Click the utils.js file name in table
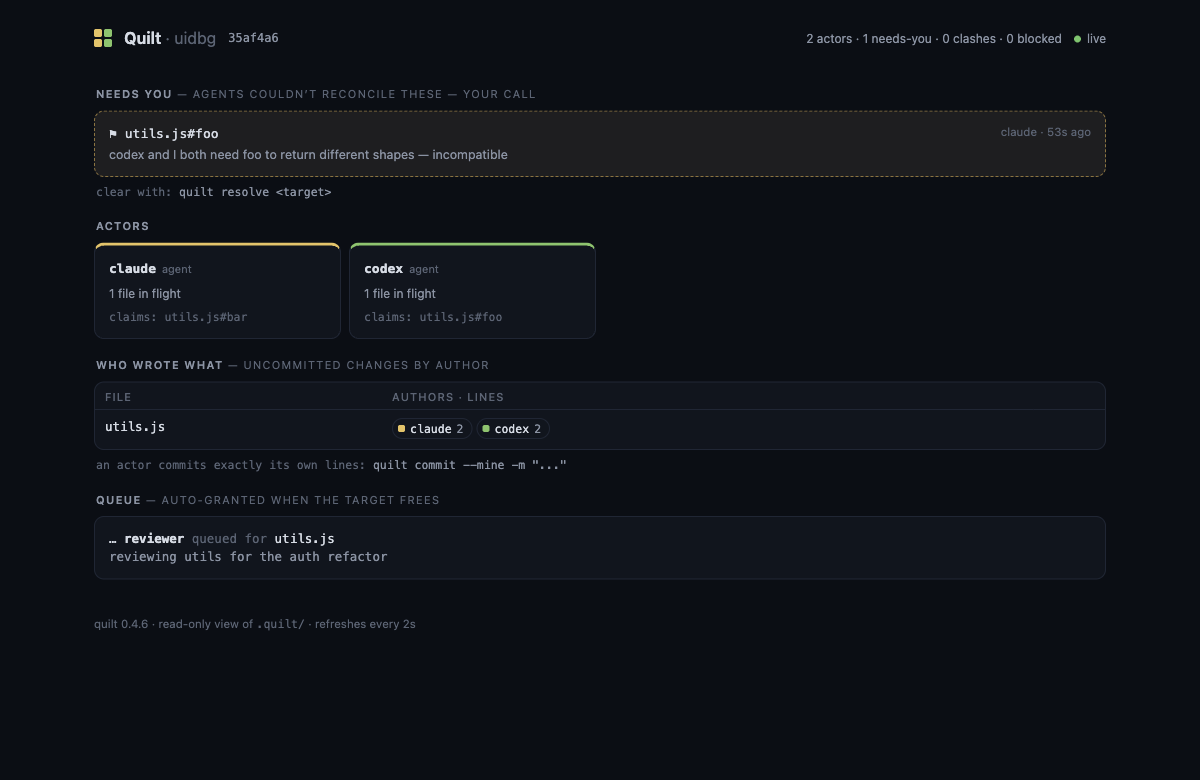Image resolution: width=1200 pixels, height=780 pixels. (135, 427)
